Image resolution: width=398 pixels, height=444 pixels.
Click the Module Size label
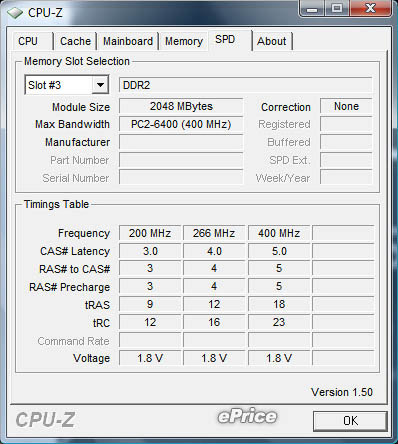[81, 107]
